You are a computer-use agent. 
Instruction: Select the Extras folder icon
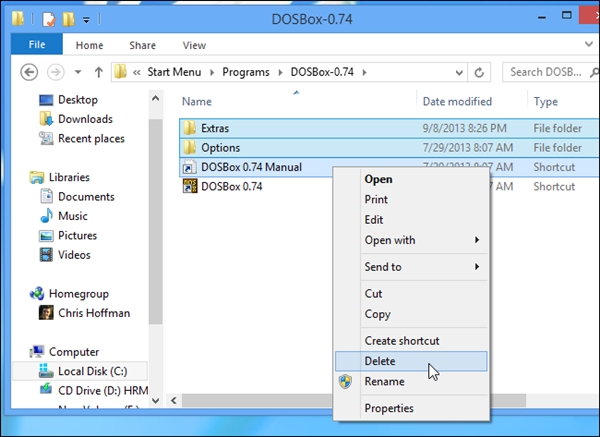coord(189,128)
